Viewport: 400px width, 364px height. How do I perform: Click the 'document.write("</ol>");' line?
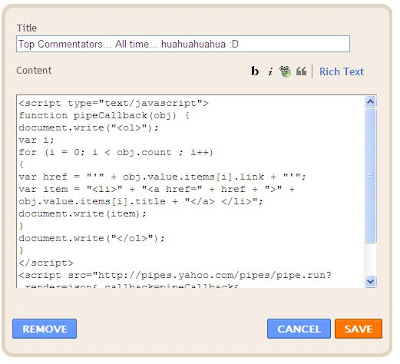pyautogui.click(x=92, y=238)
